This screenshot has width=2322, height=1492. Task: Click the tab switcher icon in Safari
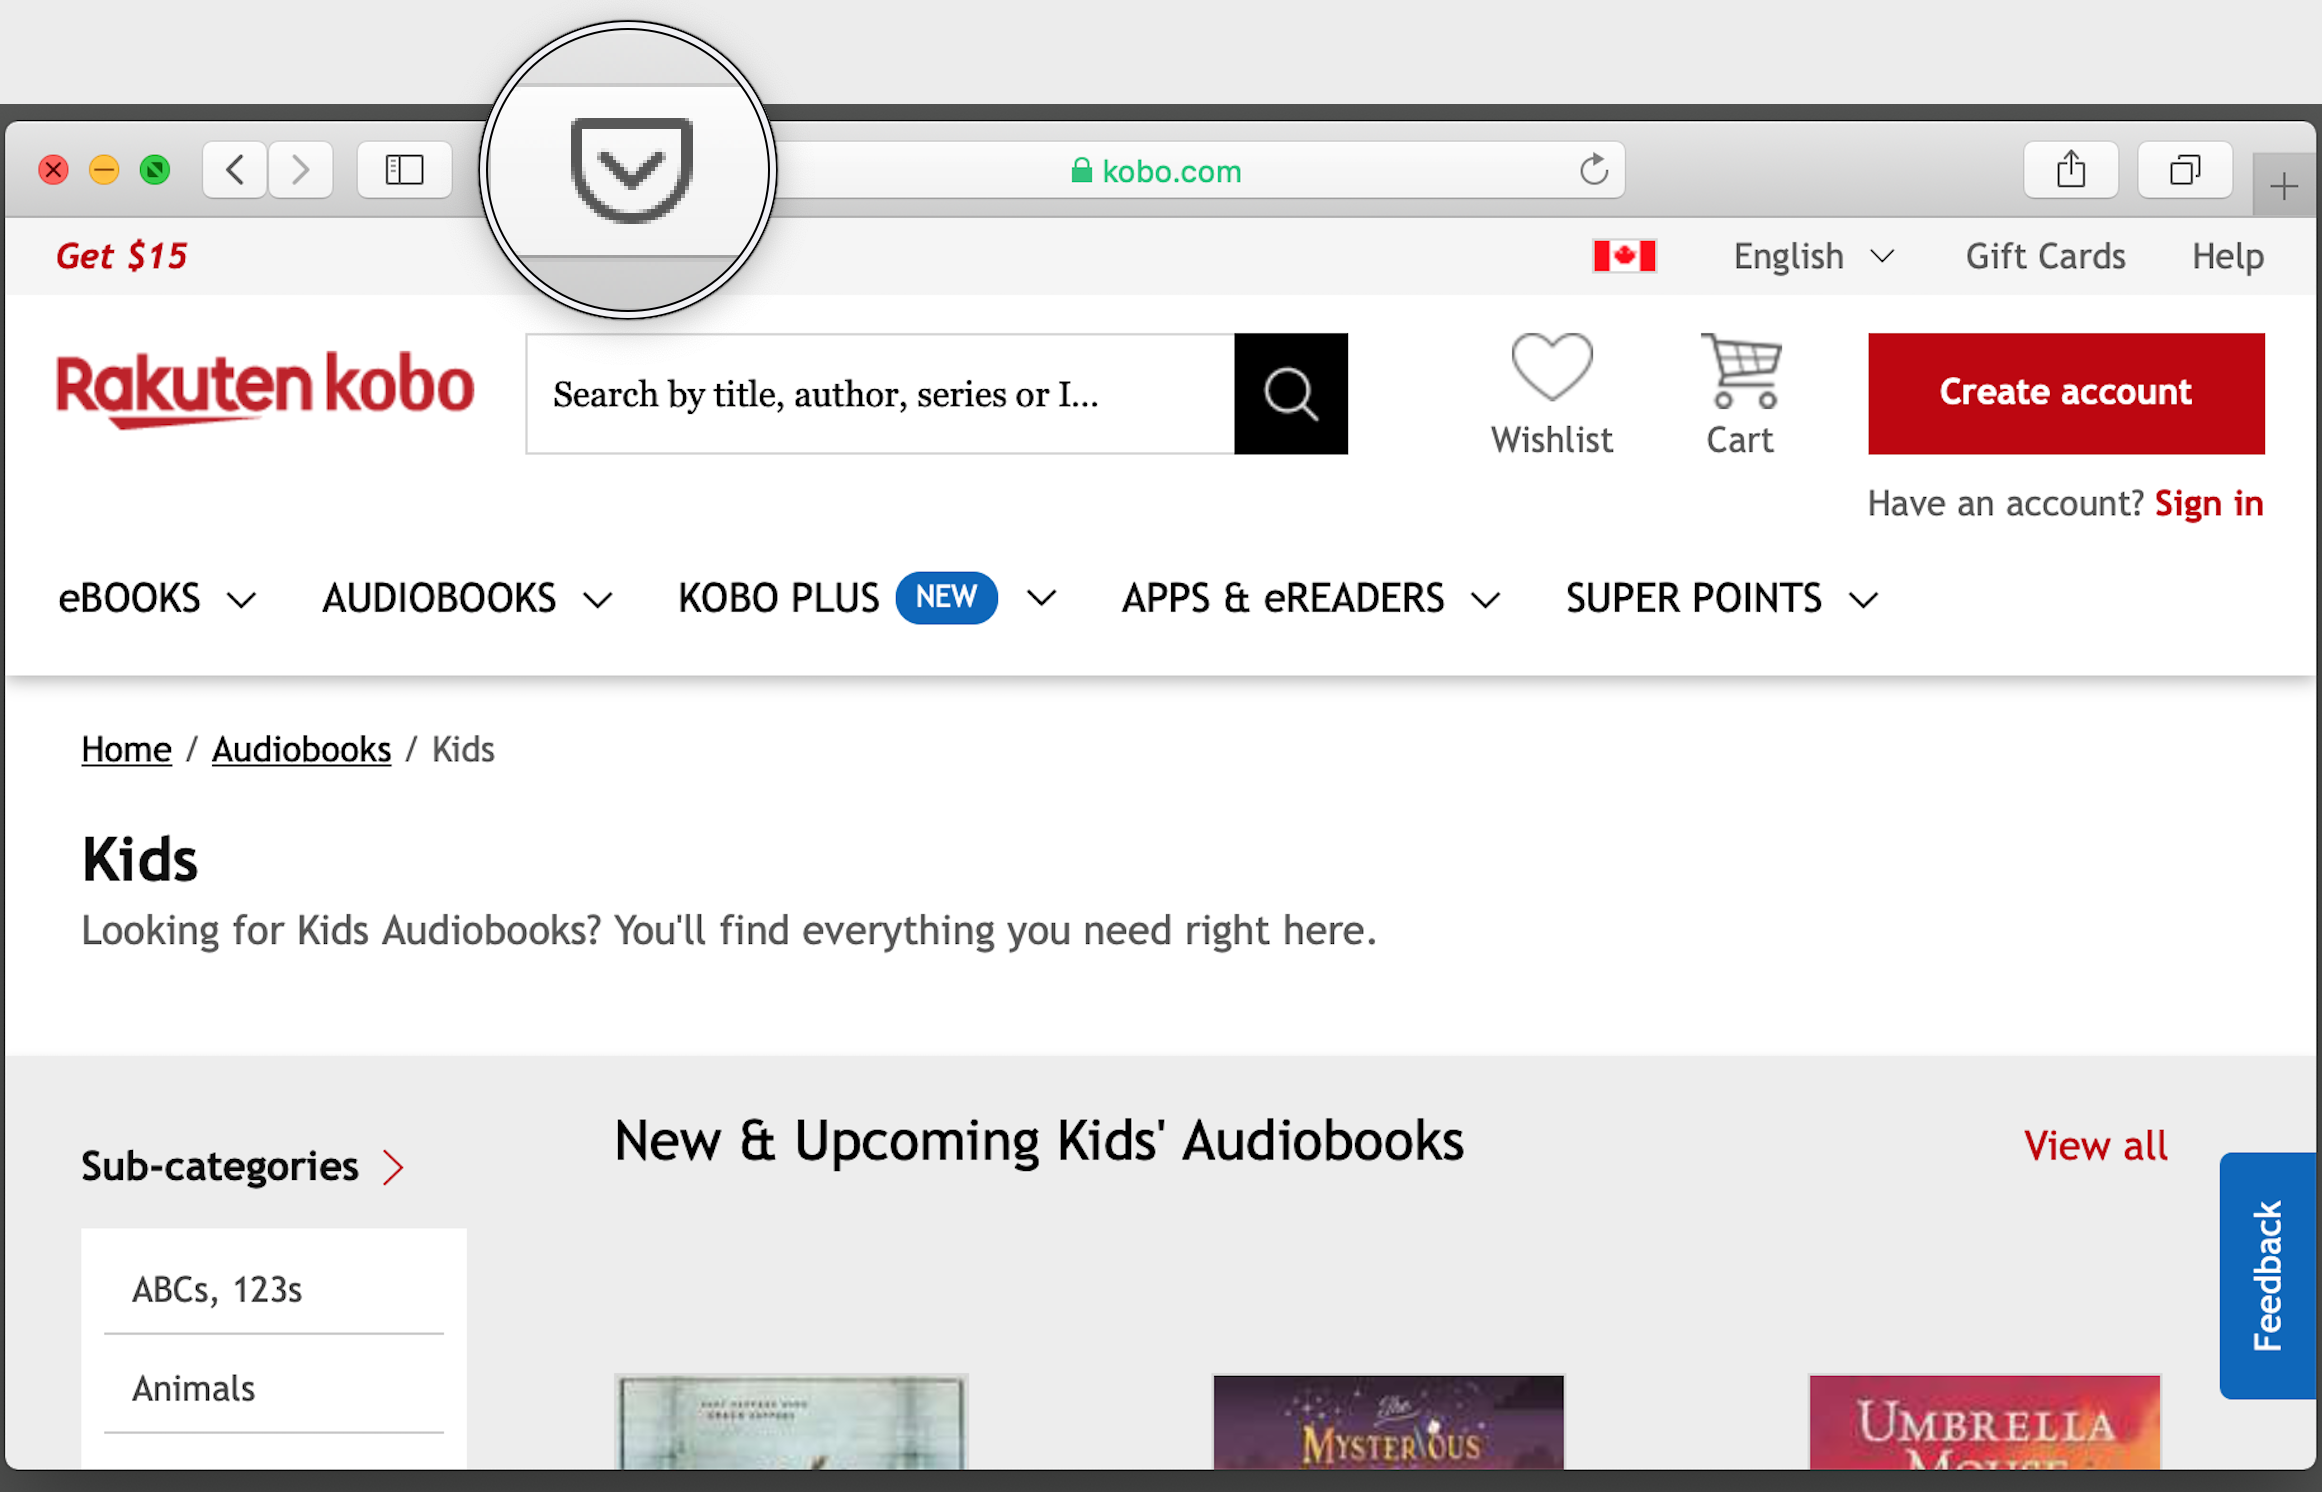tap(2183, 167)
